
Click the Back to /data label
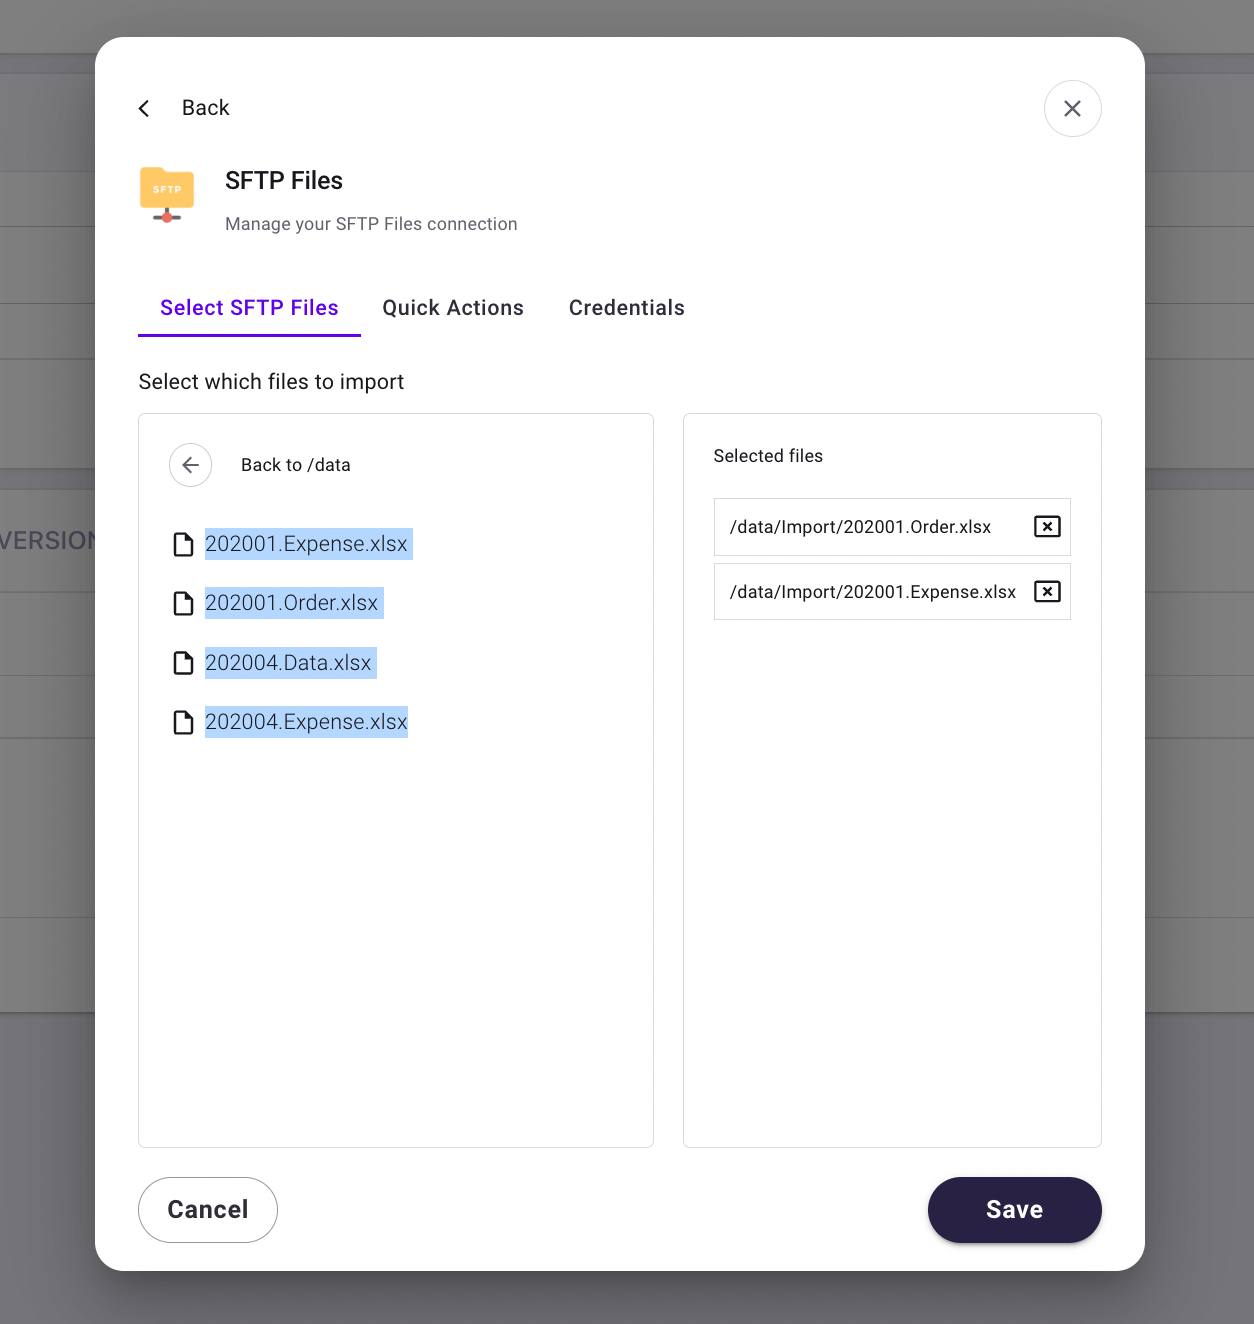point(296,465)
